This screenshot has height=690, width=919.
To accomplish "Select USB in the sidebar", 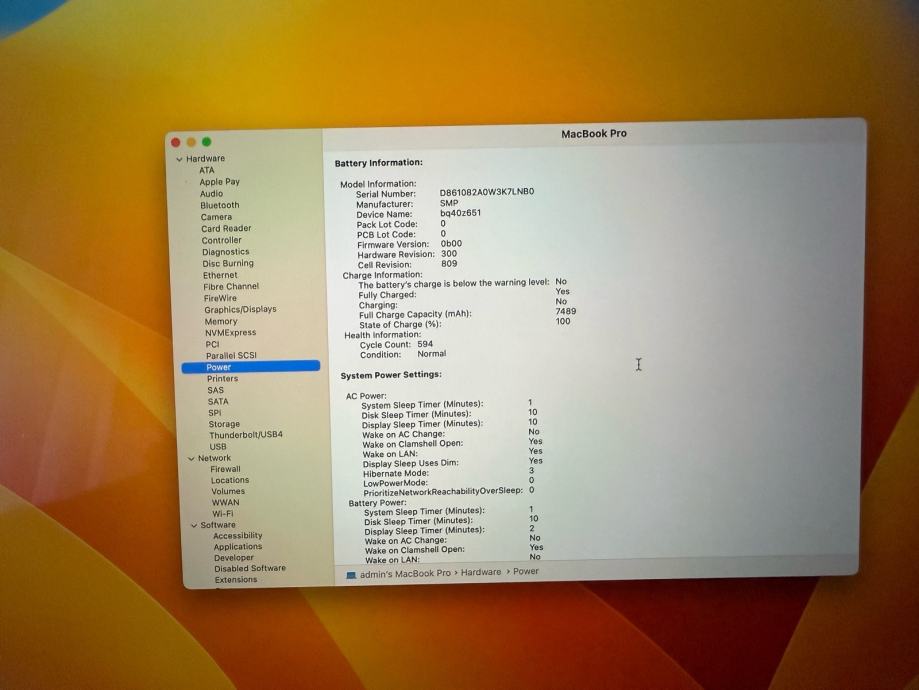I will [x=218, y=447].
